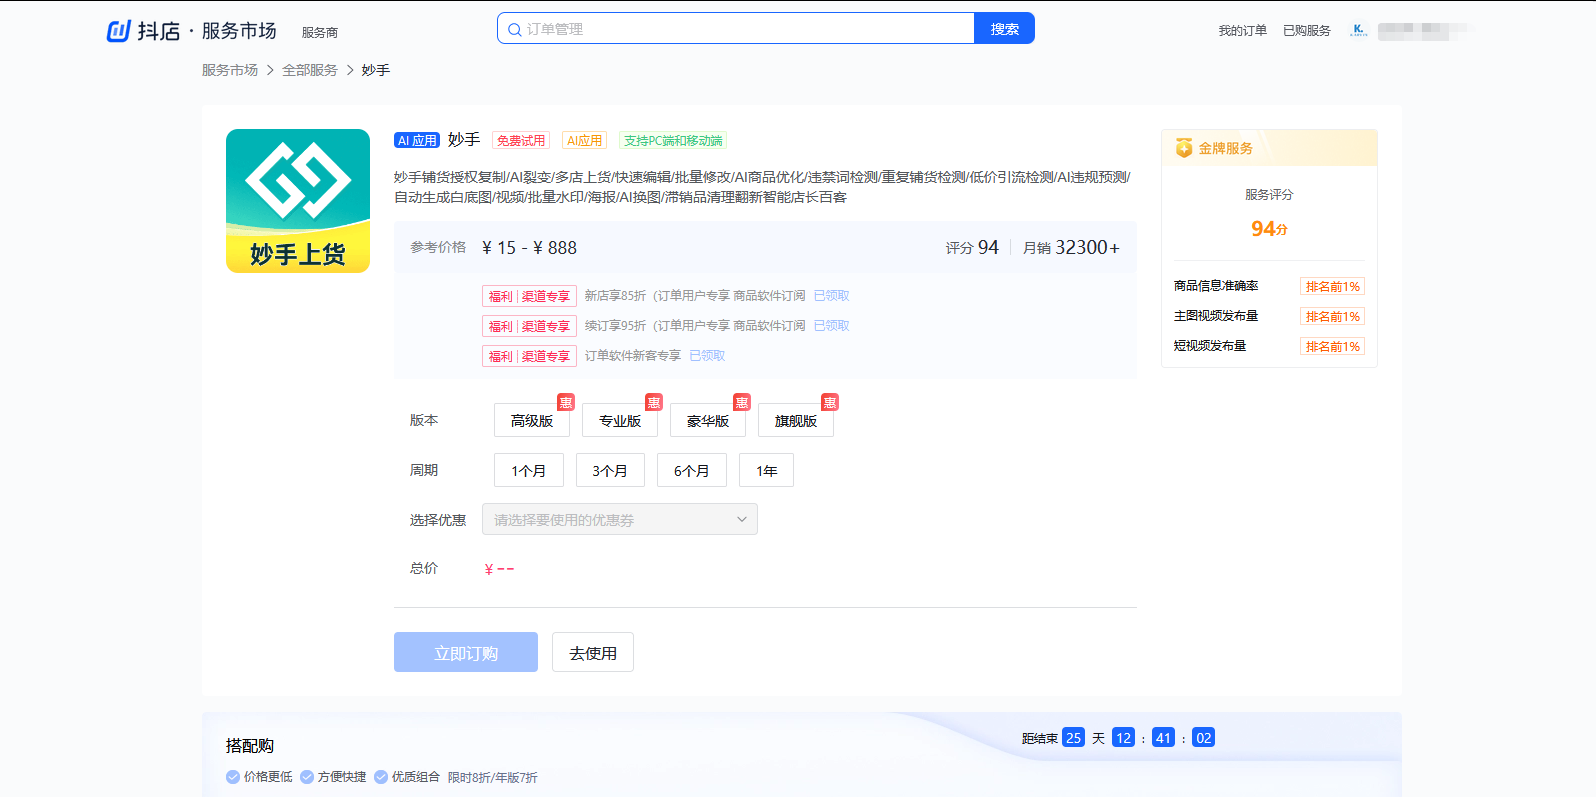Click 已领取 for 续订享95折
The image size is (1596, 797).
tap(832, 326)
